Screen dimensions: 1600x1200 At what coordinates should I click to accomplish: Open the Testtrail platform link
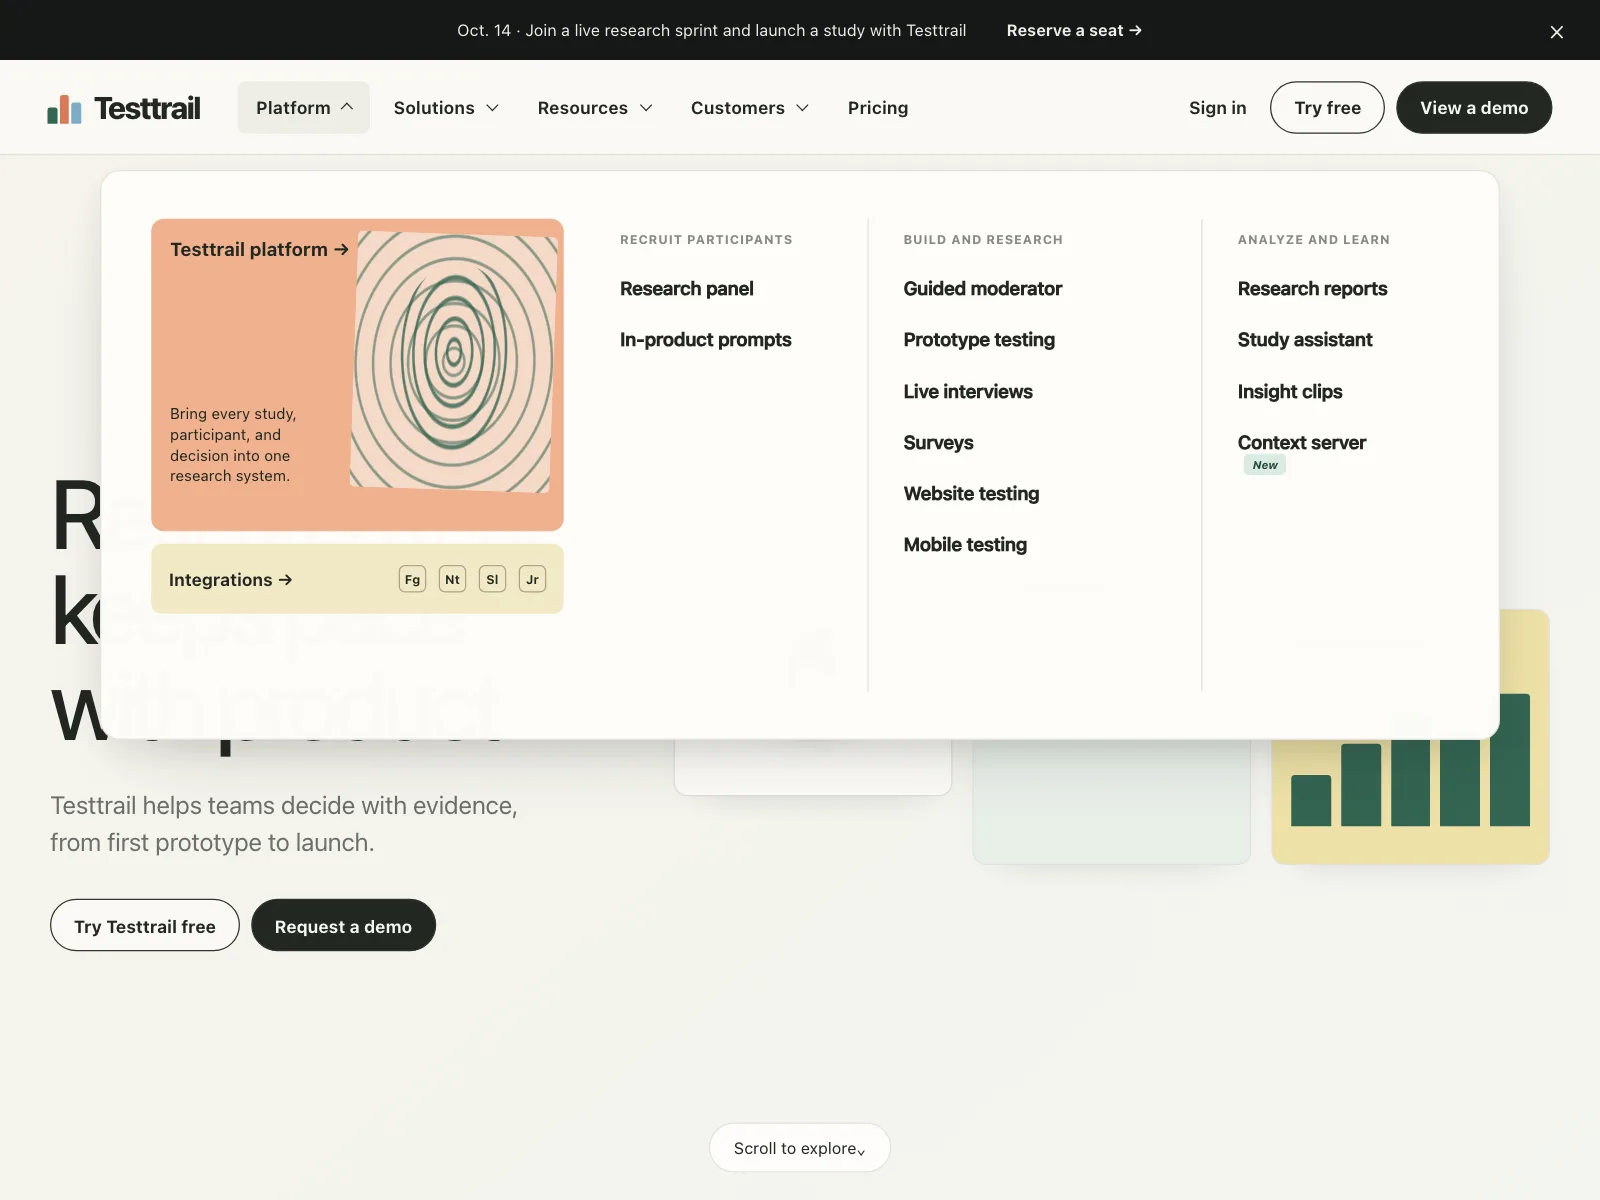259,249
